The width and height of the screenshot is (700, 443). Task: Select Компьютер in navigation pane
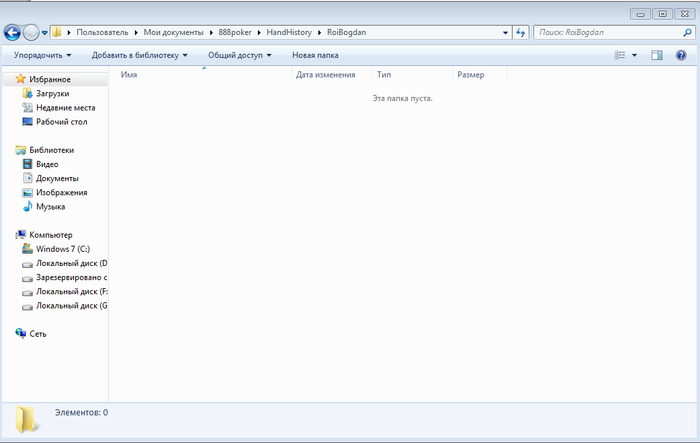[x=51, y=235]
